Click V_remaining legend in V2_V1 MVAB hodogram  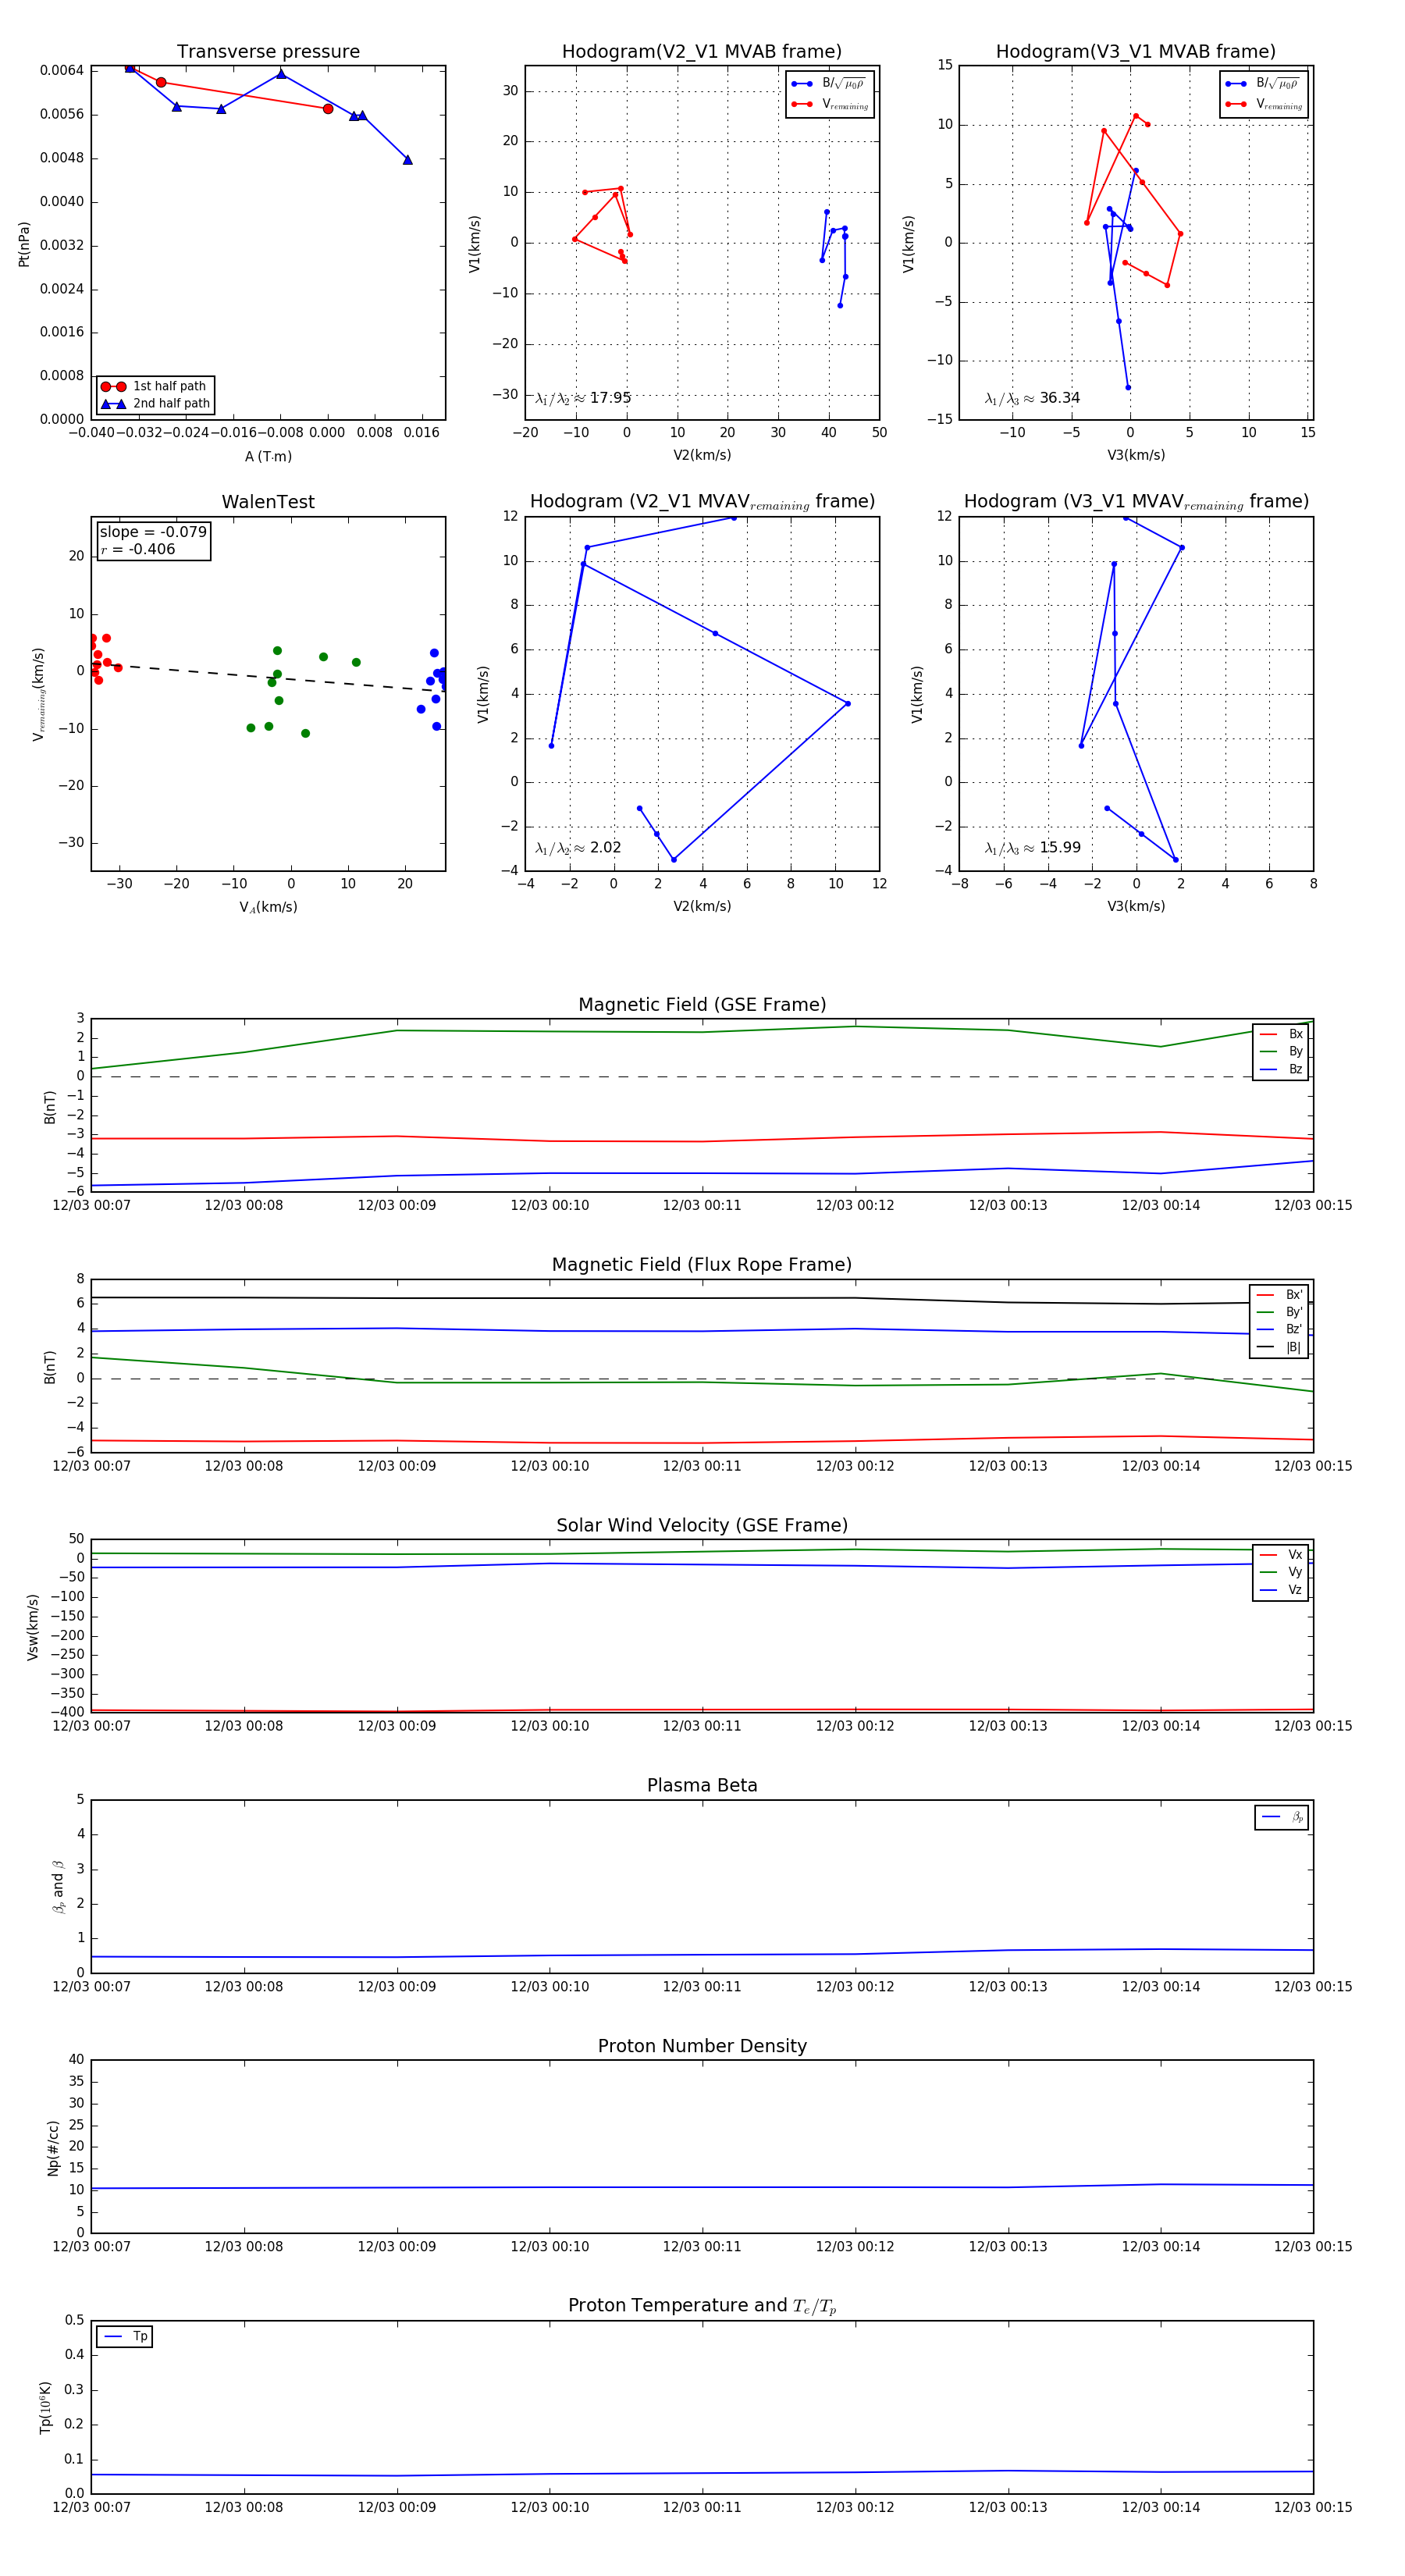(830, 104)
